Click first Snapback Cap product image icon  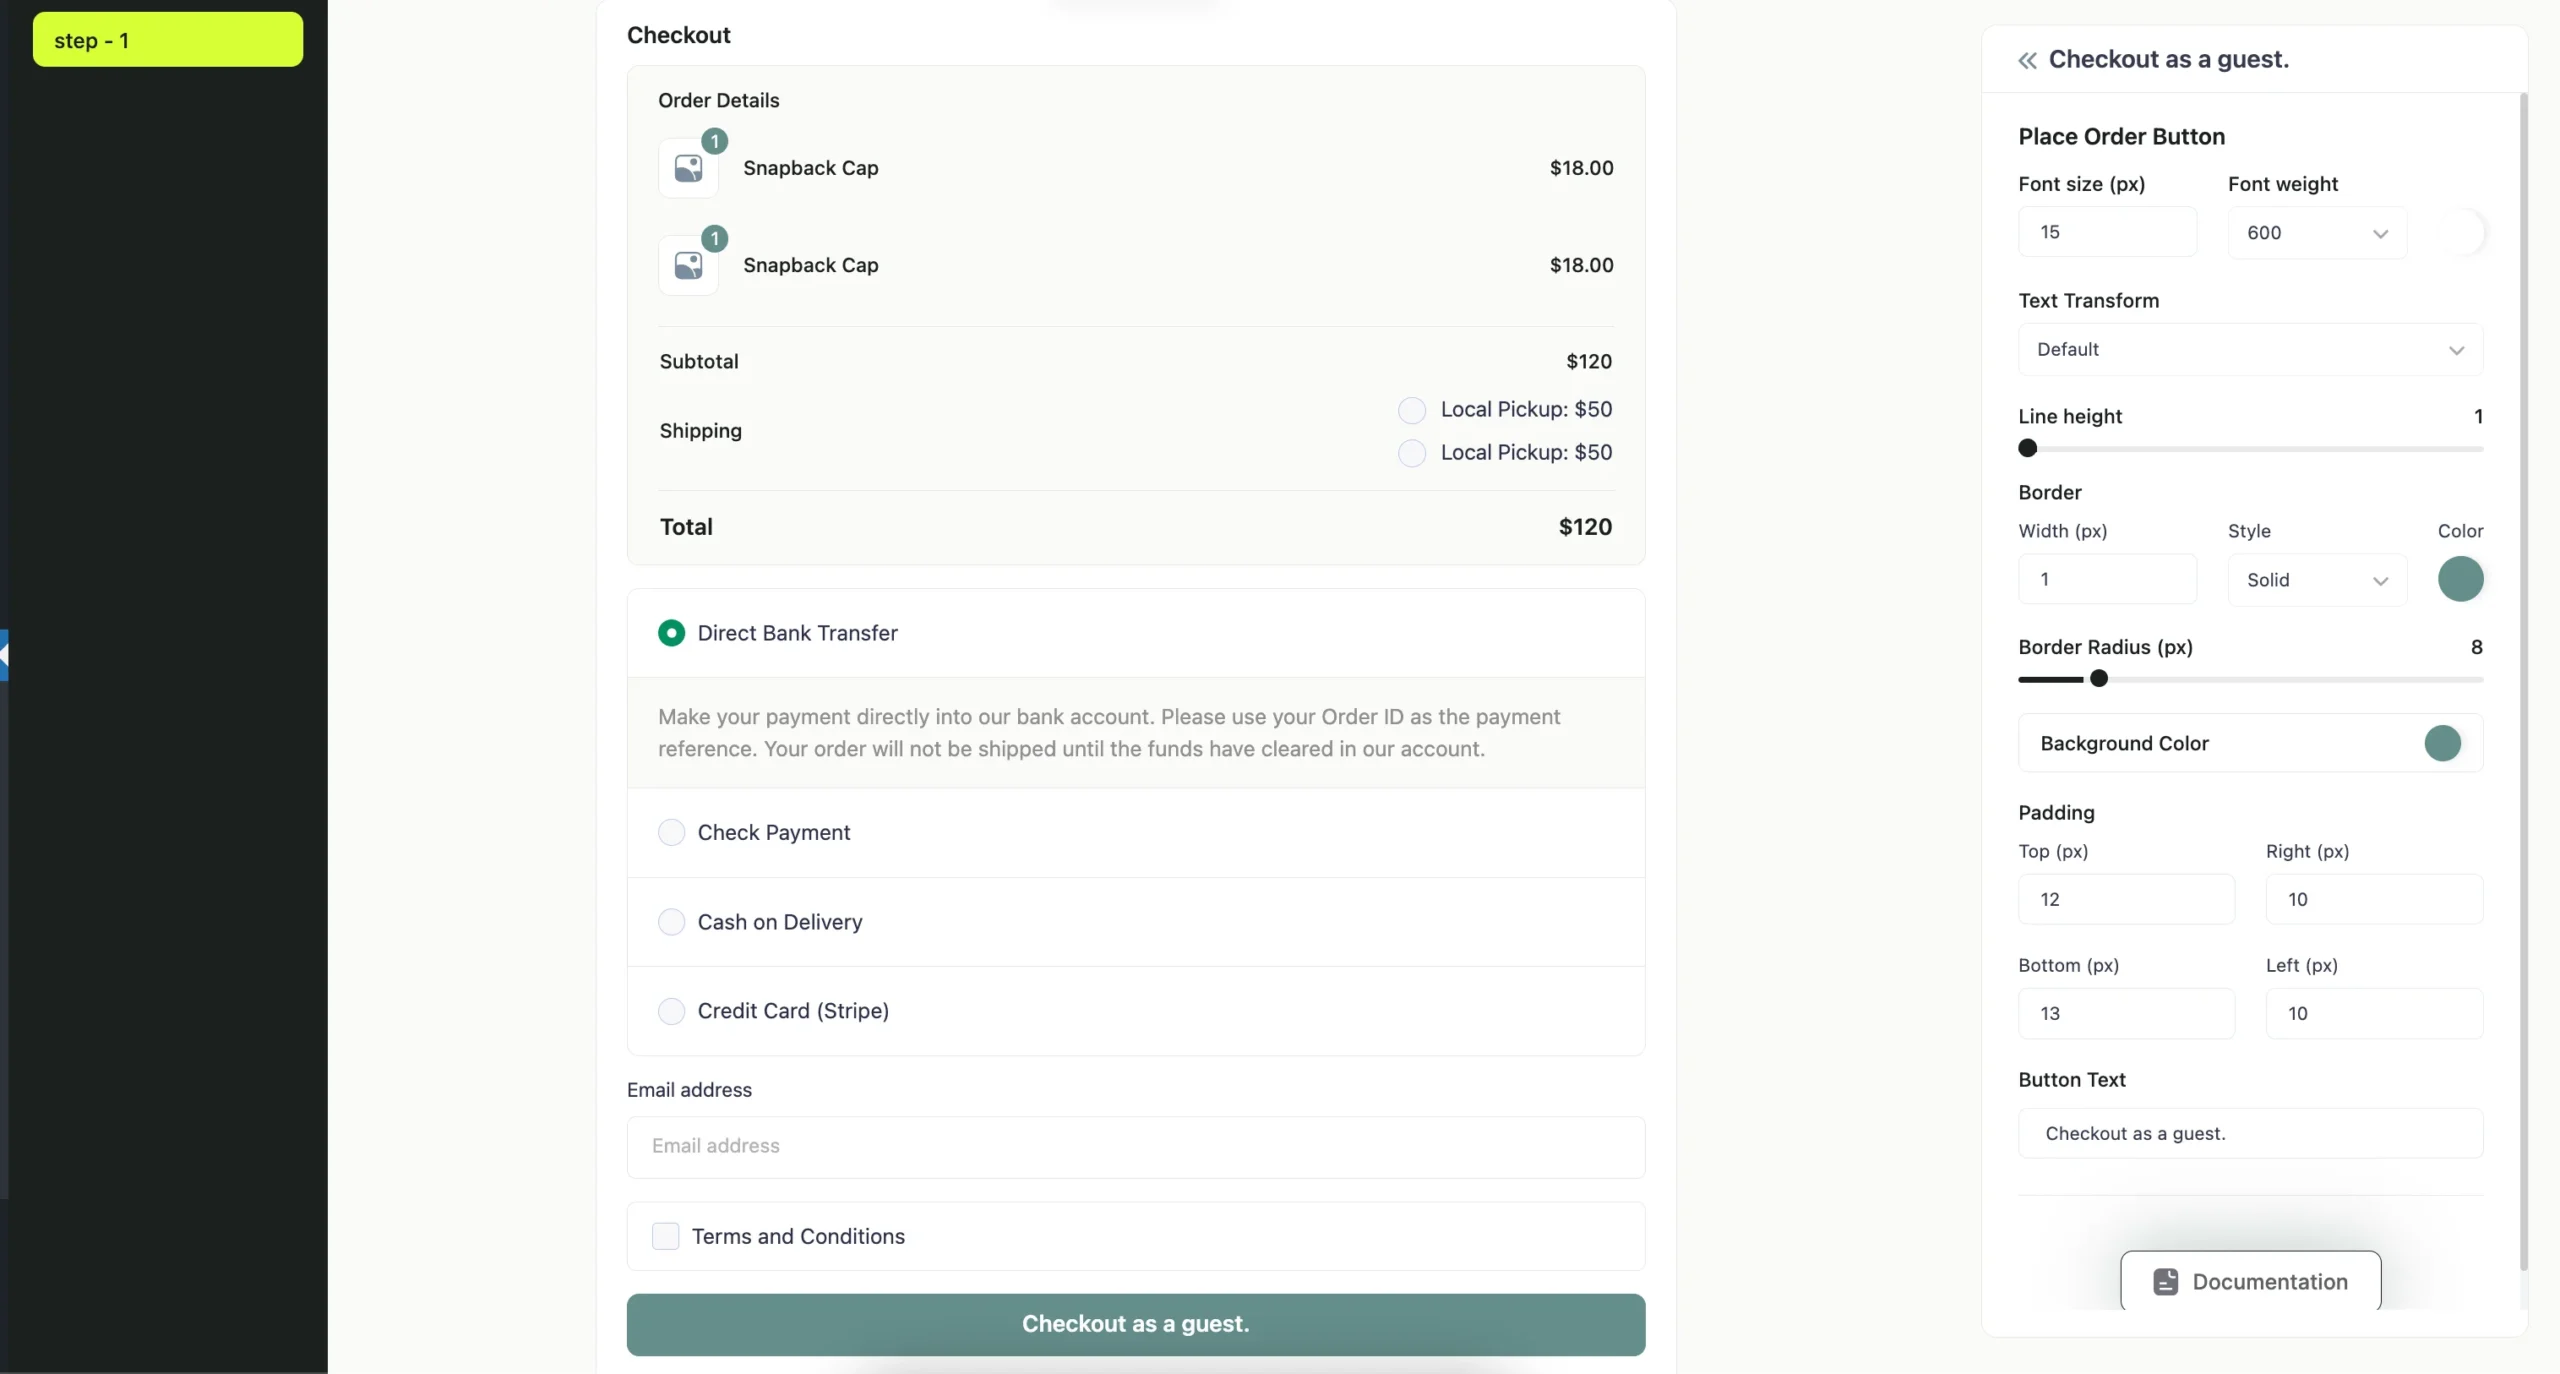coord(688,168)
